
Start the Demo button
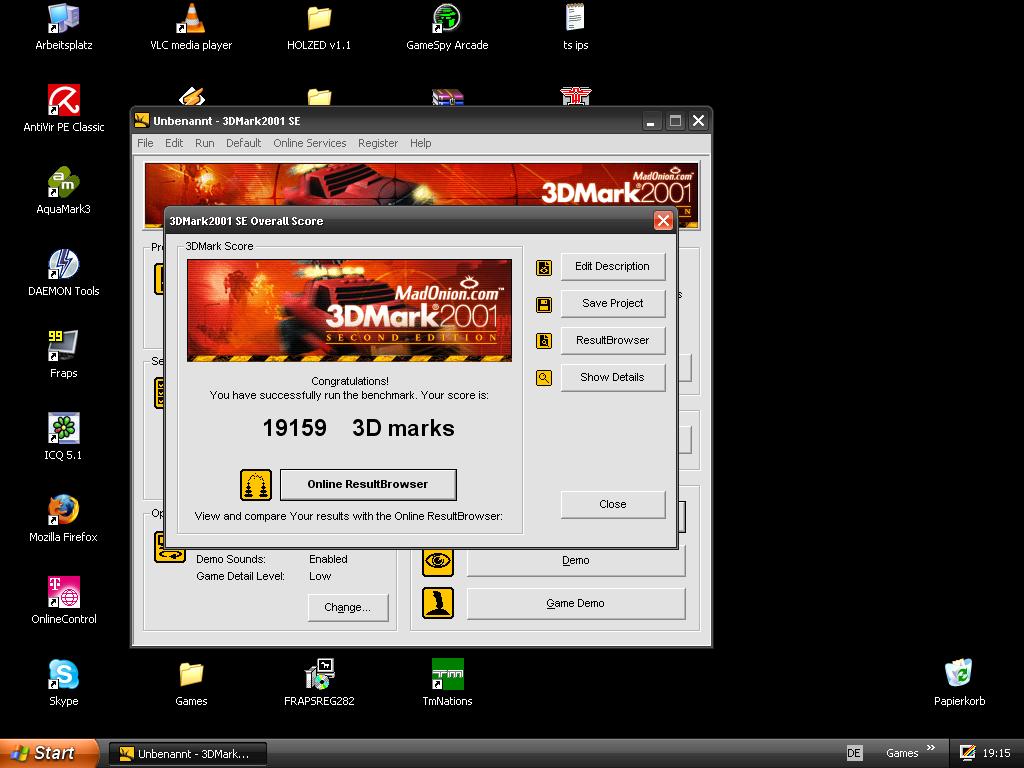pyautogui.click(x=575, y=561)
